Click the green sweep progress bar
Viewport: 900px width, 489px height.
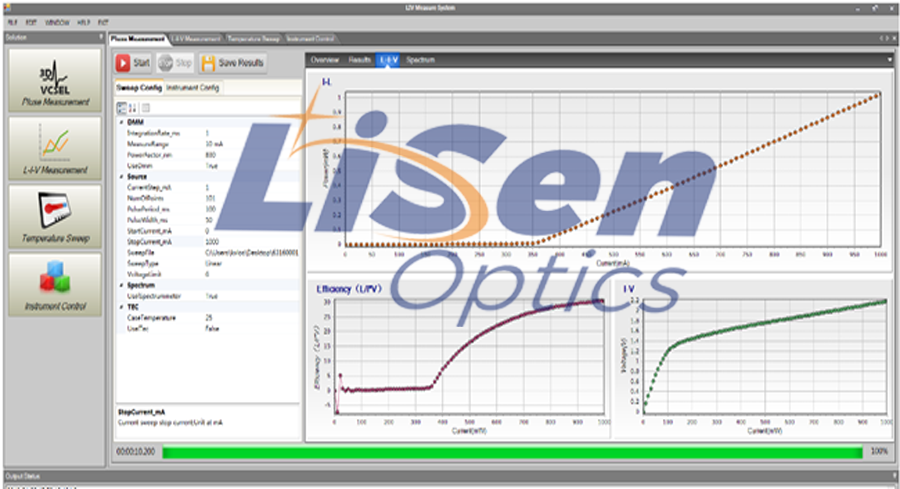(512, 452)
